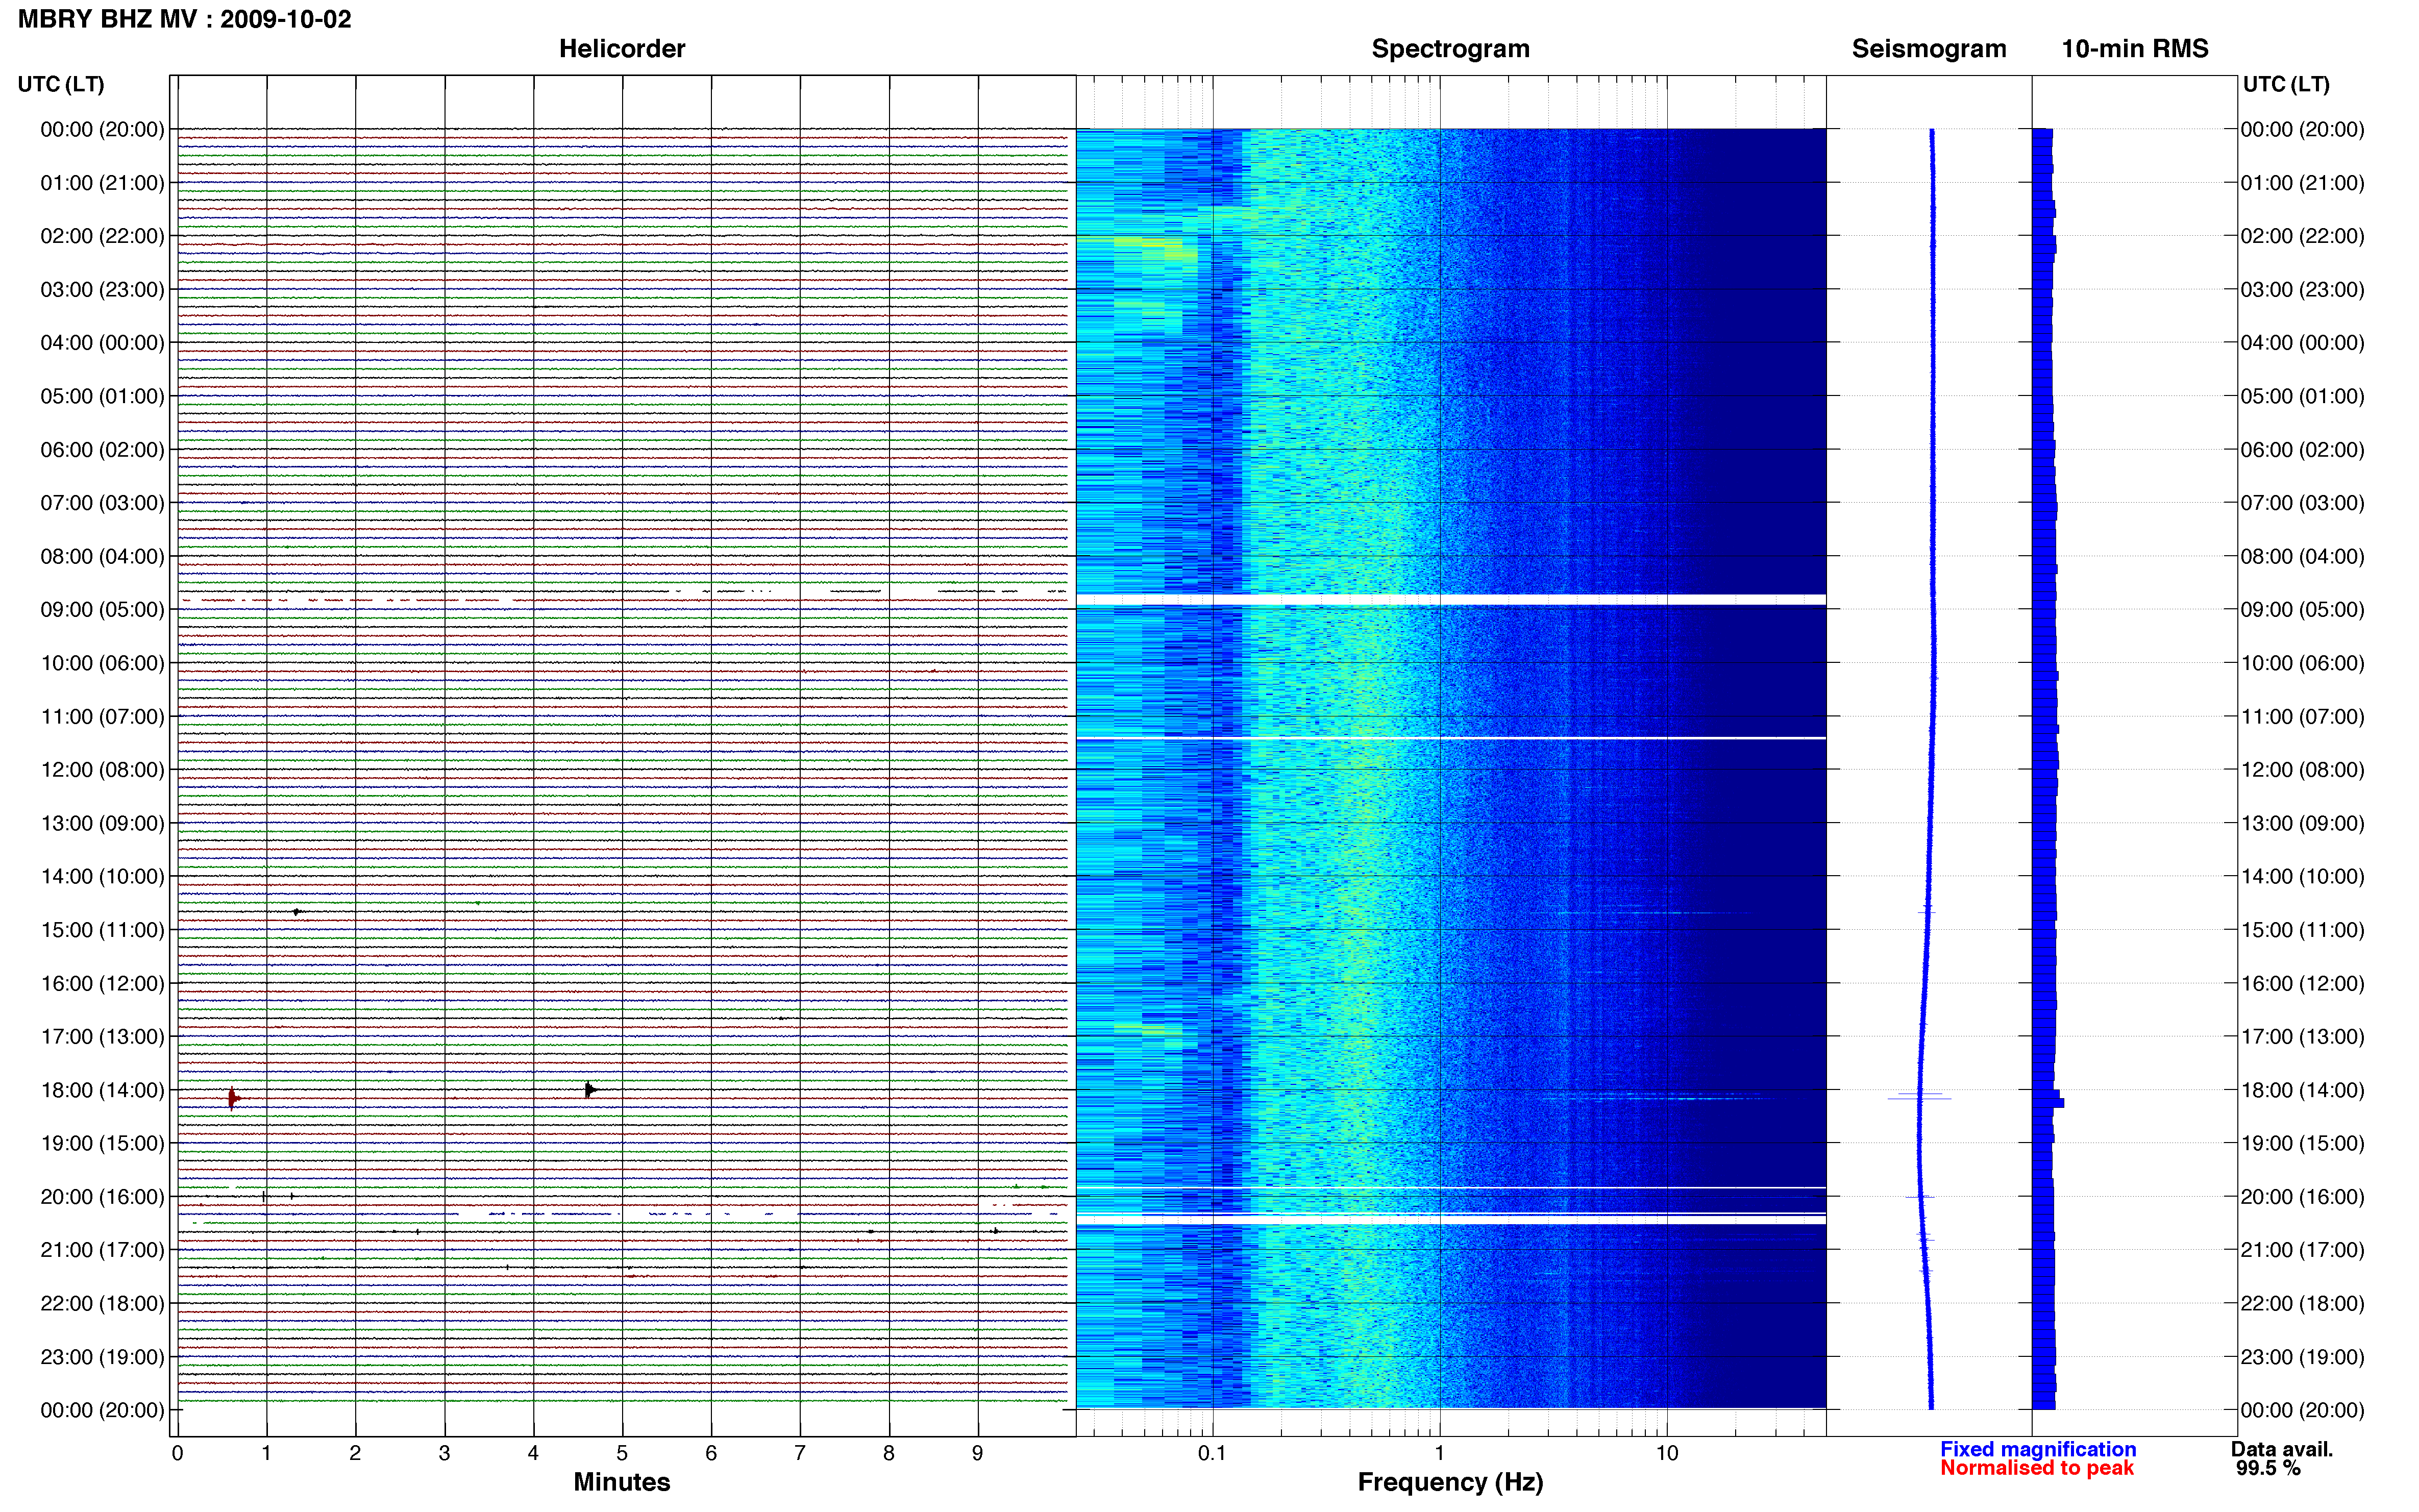Click the red "Normalised to peak" legend text
The width and height of the screenshot is (2419, 1512).
tap(2037, 1468)
